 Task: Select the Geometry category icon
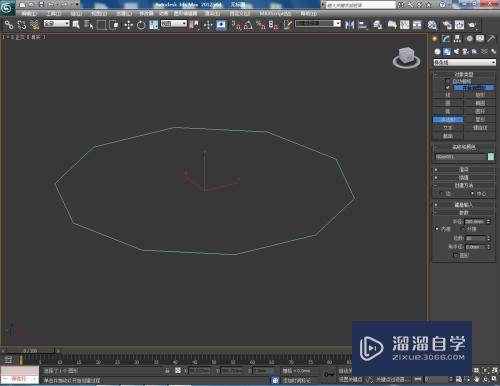click(x=437, y=51)
